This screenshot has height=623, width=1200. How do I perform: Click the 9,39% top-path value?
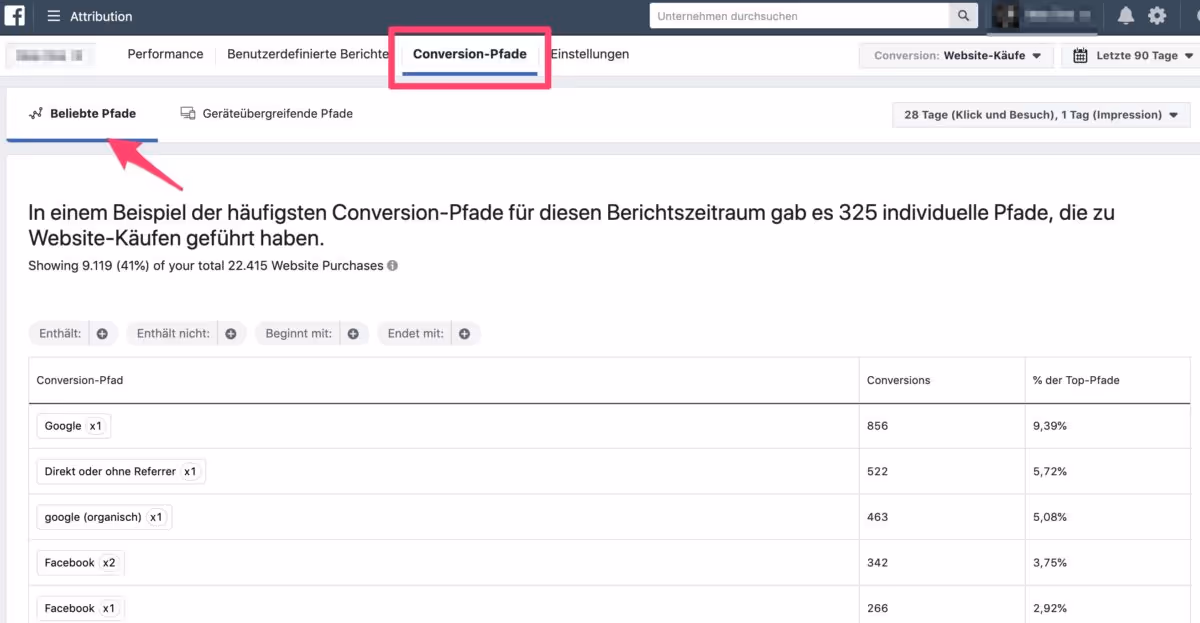pyautogui.click(x=1050, y=426)
